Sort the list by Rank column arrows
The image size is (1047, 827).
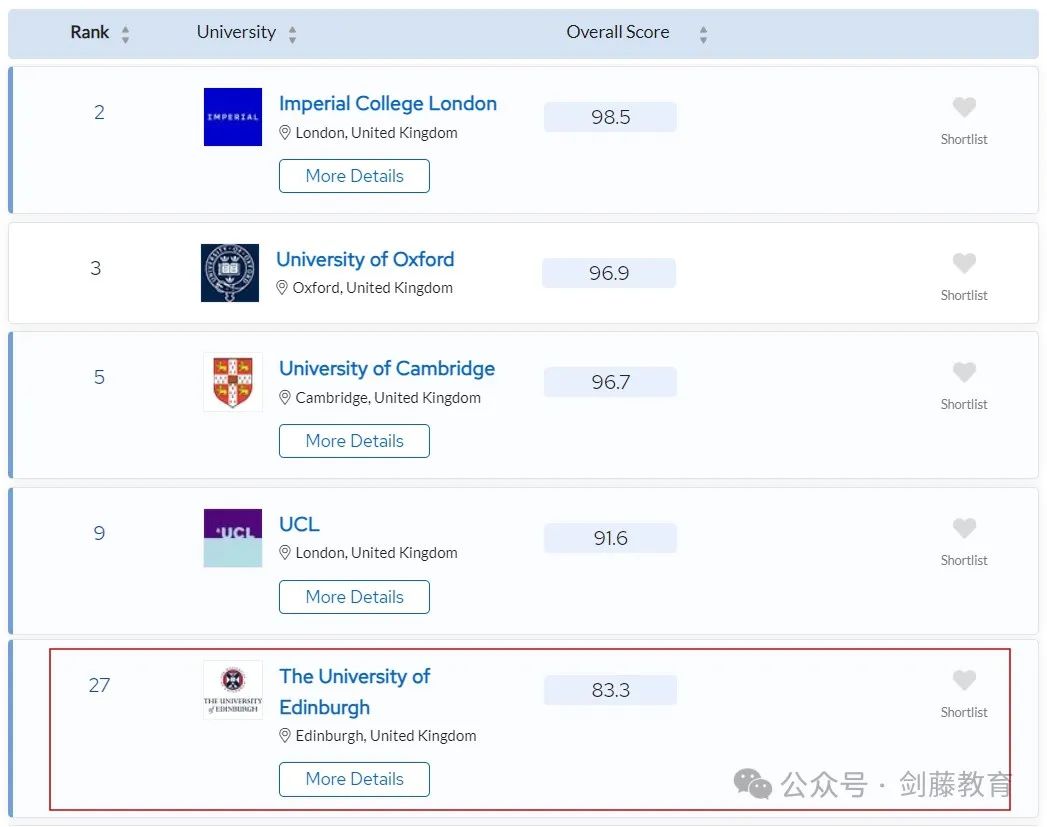125,35
